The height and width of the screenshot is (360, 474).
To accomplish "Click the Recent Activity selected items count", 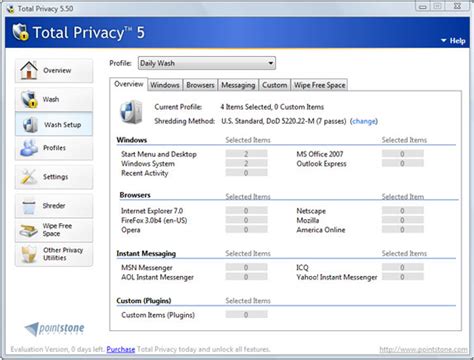I will [x=246, y=173].
